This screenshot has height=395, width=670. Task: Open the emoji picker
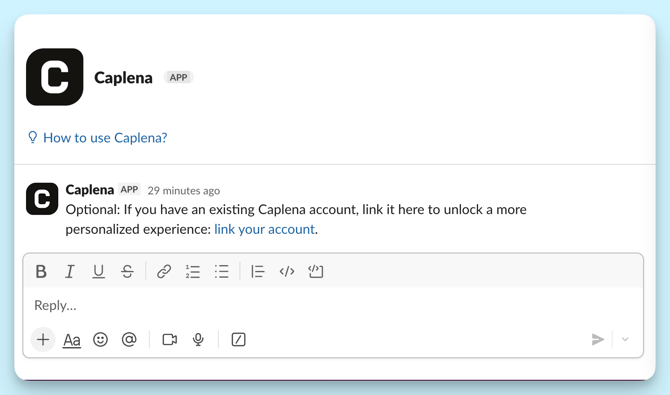(x=100, y=340)
